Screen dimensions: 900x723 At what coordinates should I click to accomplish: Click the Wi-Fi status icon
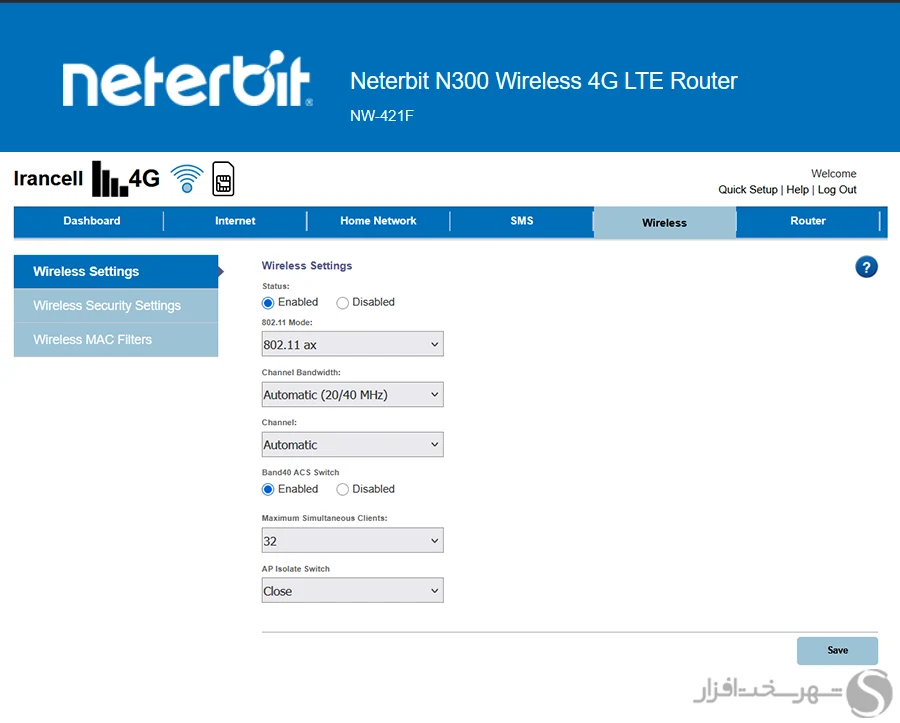click(187, 178)
